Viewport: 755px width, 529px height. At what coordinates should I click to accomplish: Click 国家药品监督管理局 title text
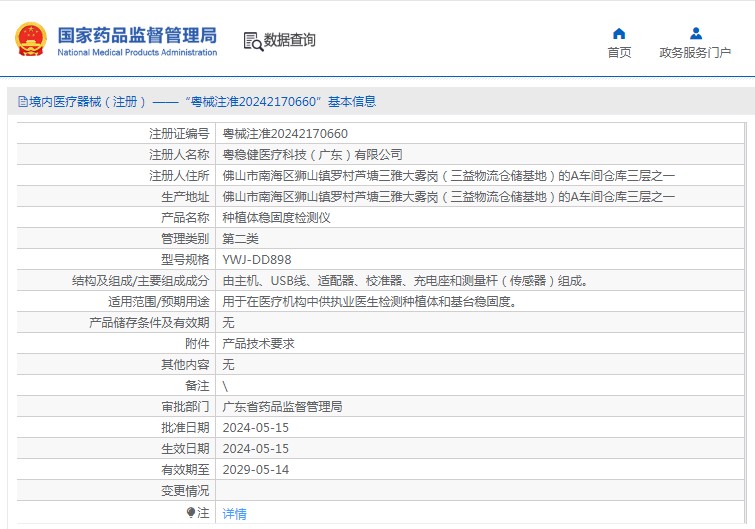(x=137, y=36)
